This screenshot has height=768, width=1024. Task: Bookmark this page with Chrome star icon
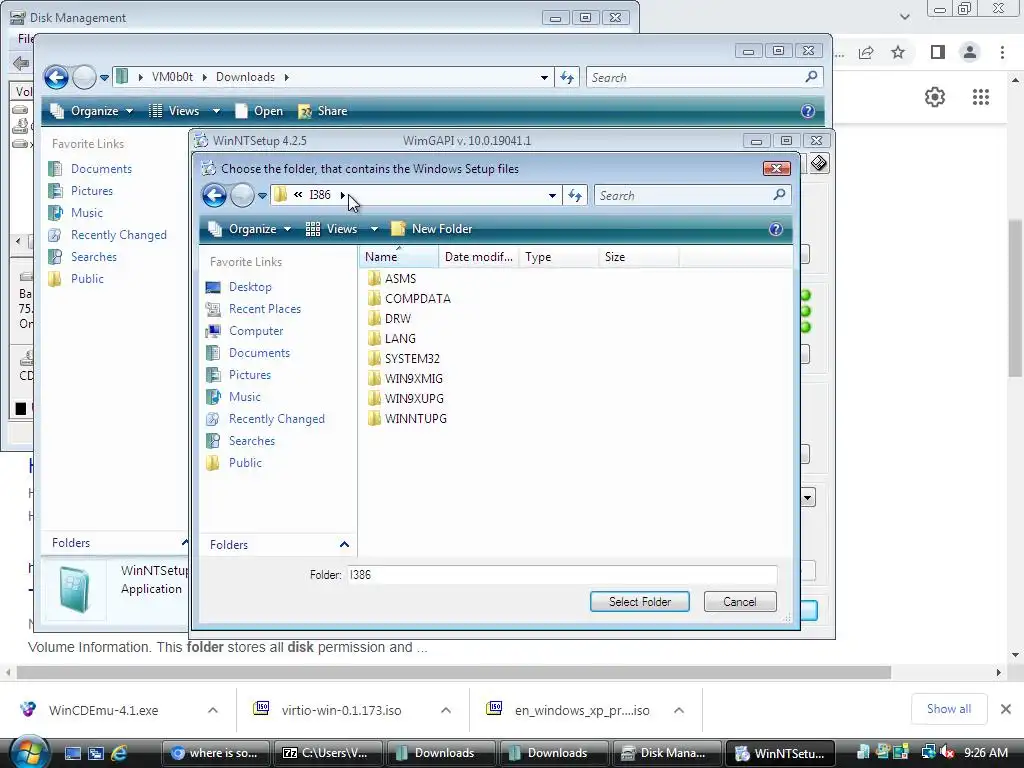pyautogui.click(x=898, y=52)
